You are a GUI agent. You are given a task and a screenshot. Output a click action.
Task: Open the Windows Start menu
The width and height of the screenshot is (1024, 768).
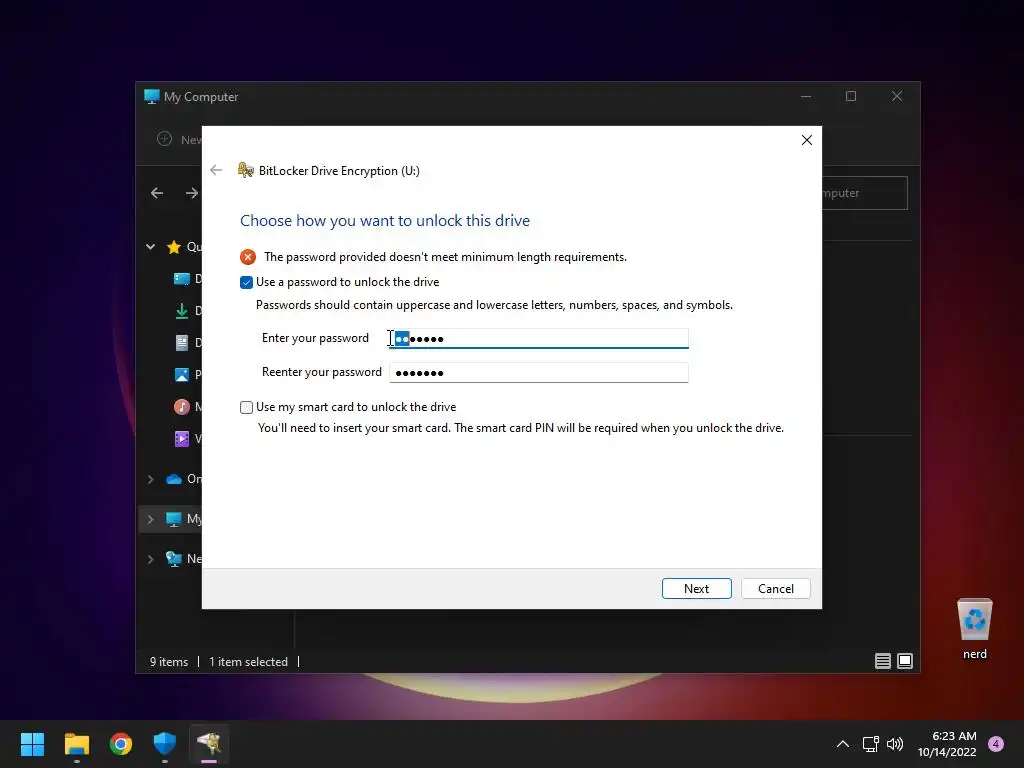coord(33,744)
